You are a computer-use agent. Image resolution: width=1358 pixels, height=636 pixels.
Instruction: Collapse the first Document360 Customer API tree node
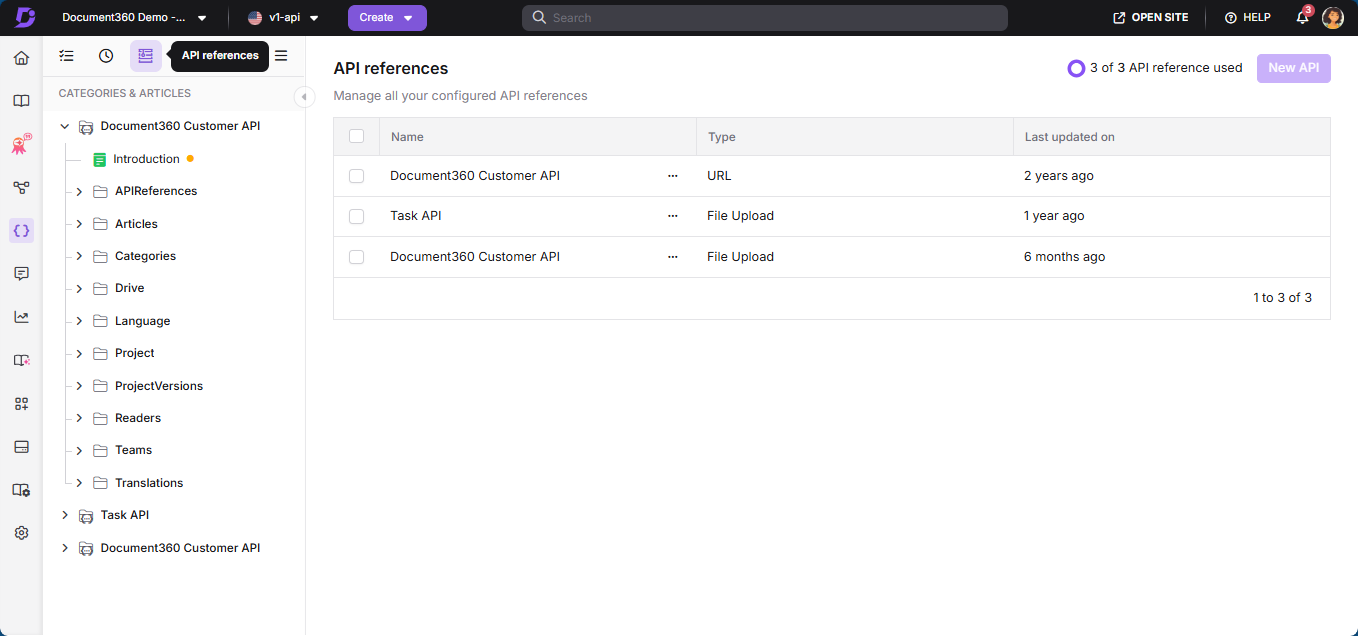coord(65,127)
